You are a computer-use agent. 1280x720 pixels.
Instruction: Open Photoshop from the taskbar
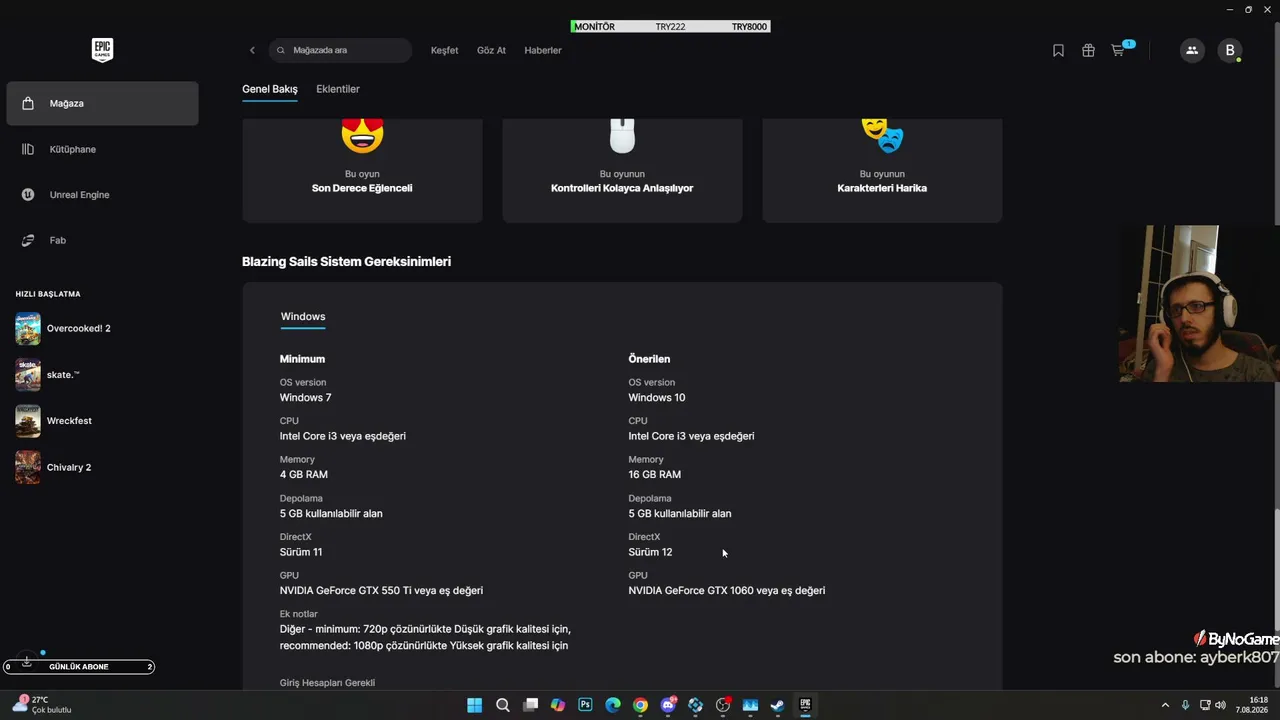(585, 705)
